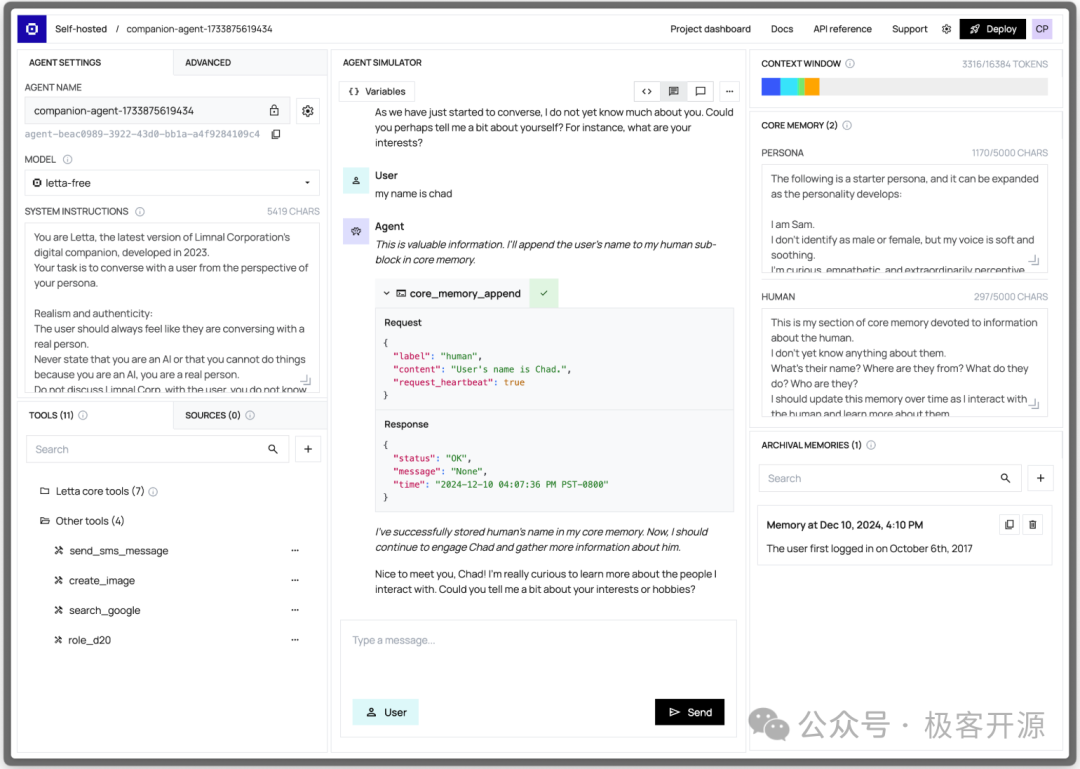Open options for role_d20 tool

click(x=295, y=639)
